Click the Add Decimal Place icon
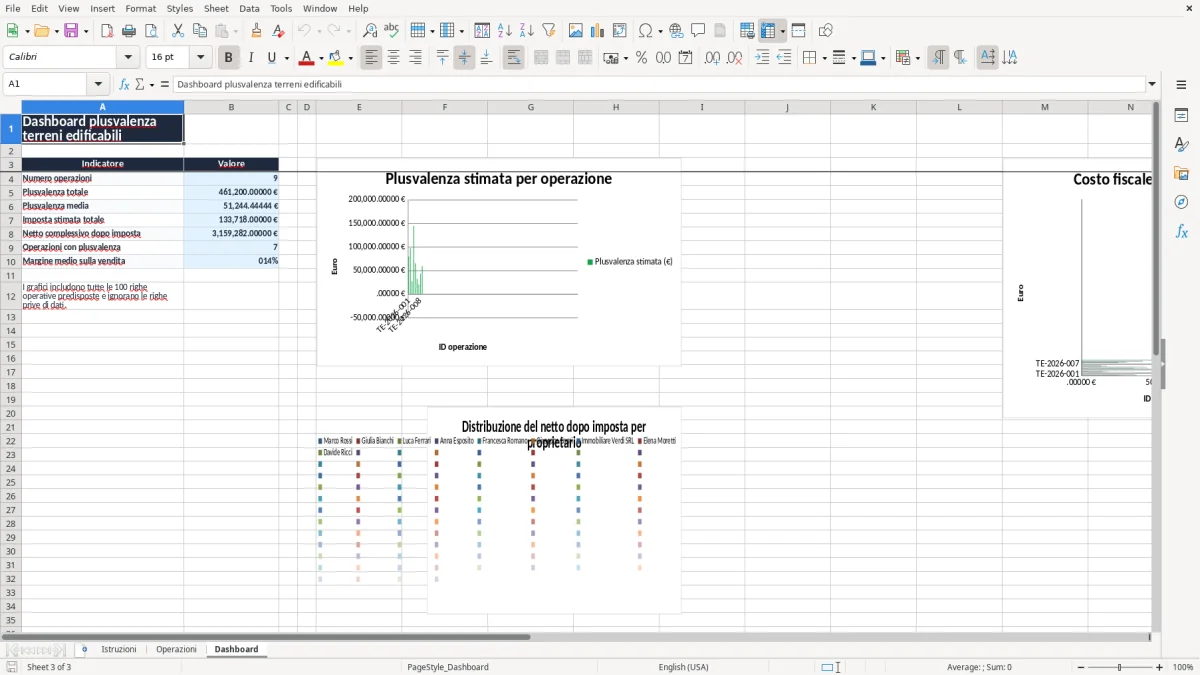The width and height of the screenshot is (1200, 675). pos(713,58)
